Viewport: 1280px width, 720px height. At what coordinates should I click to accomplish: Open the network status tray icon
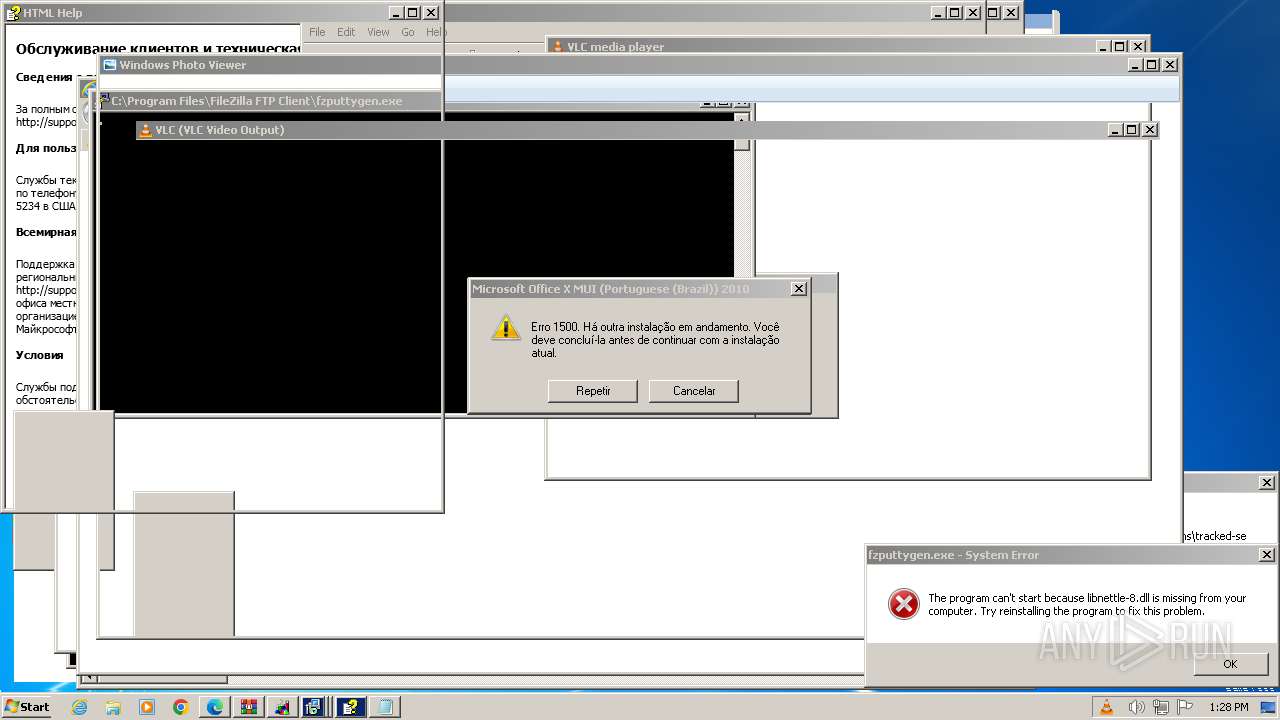pyautogui.click(x=1162, y=707)
